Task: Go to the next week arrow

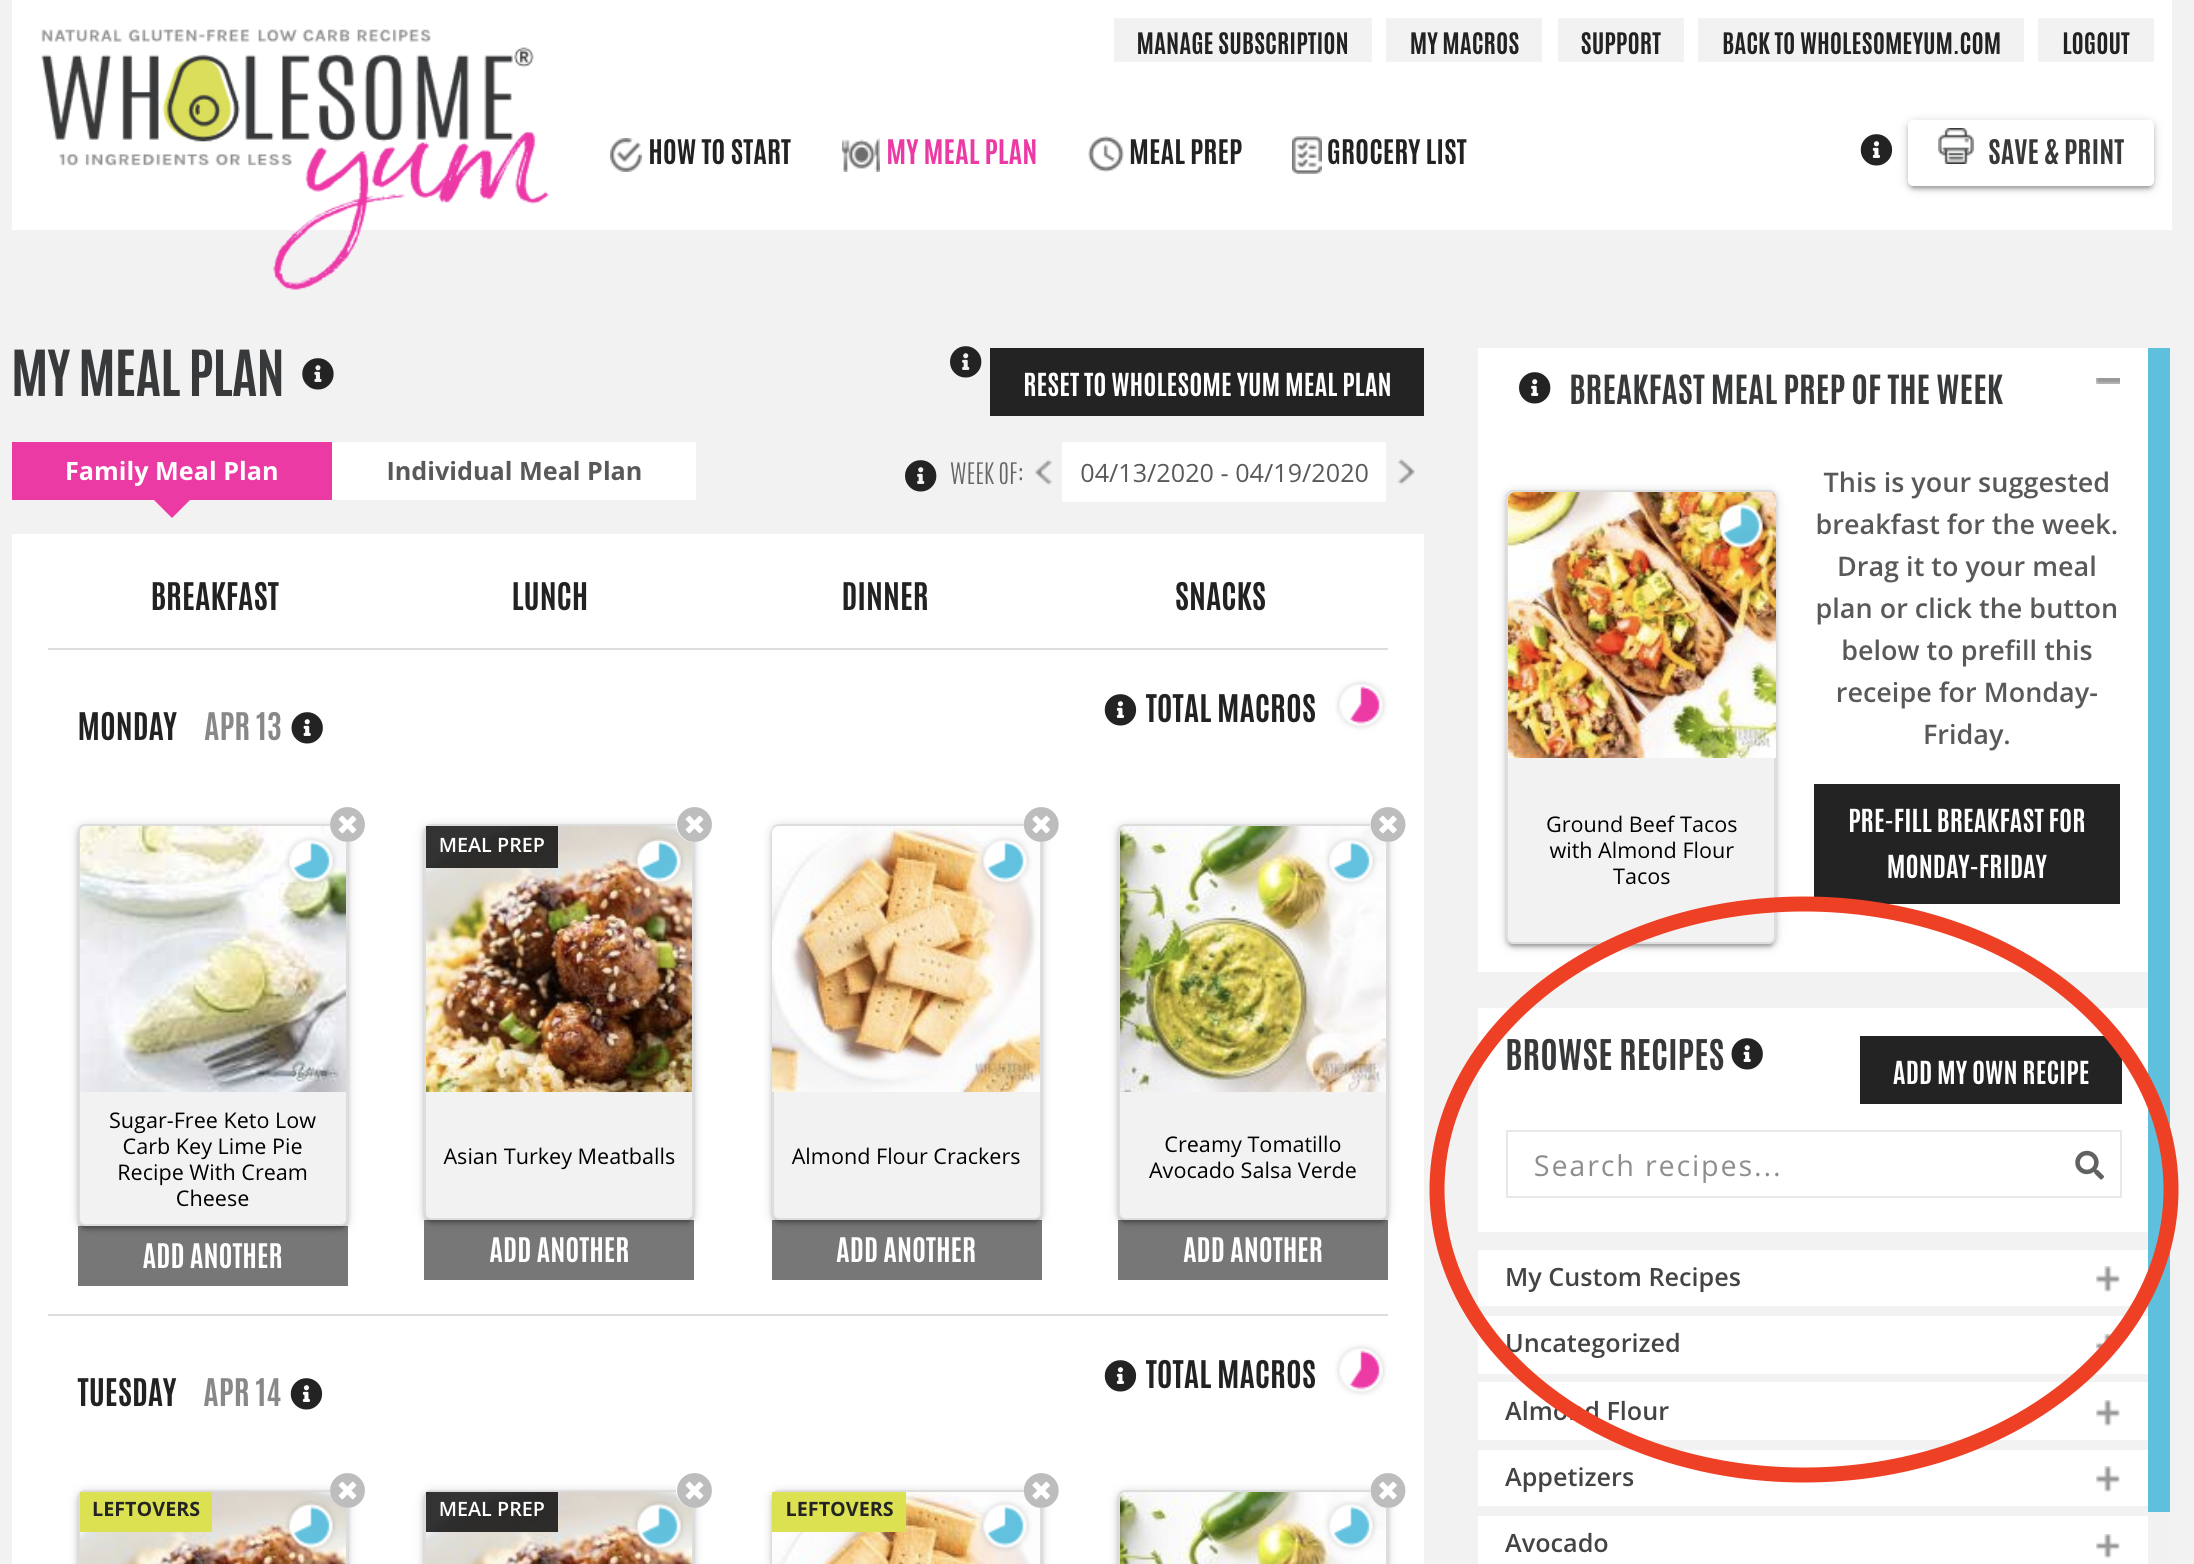Action: [x=1406, y=472]
